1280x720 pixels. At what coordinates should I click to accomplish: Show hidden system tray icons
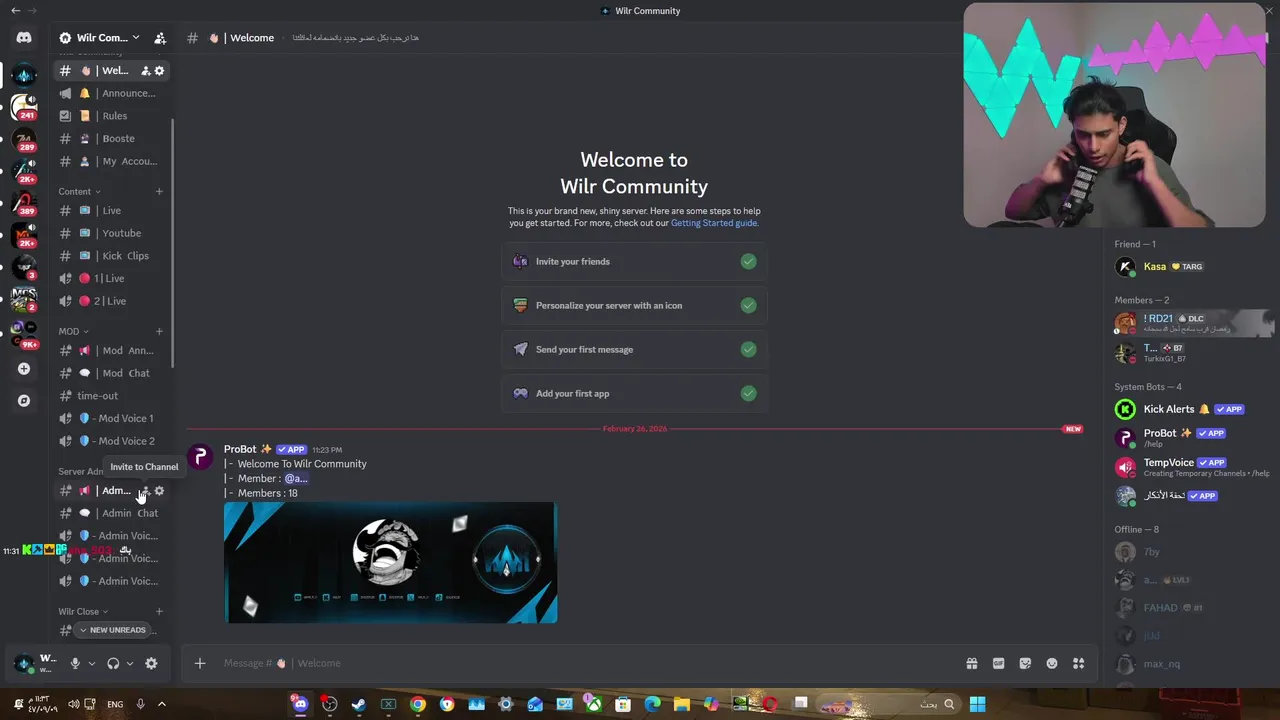(x=161, y=704)
